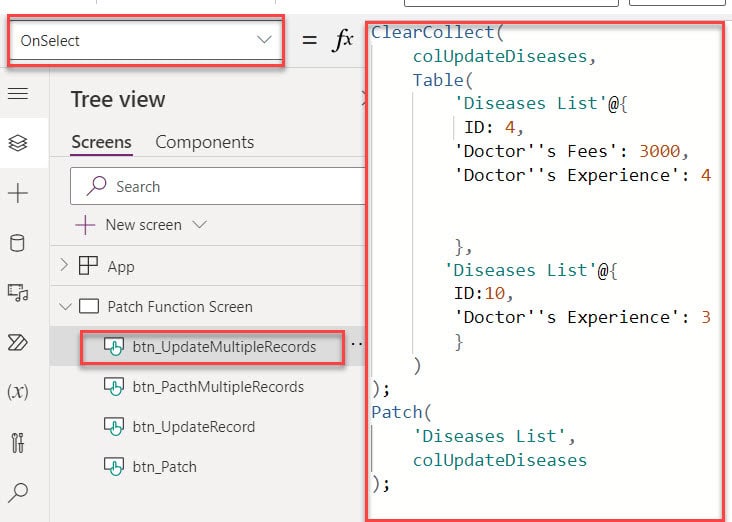732x522 pixels.
Task: Expand the App tree node
Action: 64,266
